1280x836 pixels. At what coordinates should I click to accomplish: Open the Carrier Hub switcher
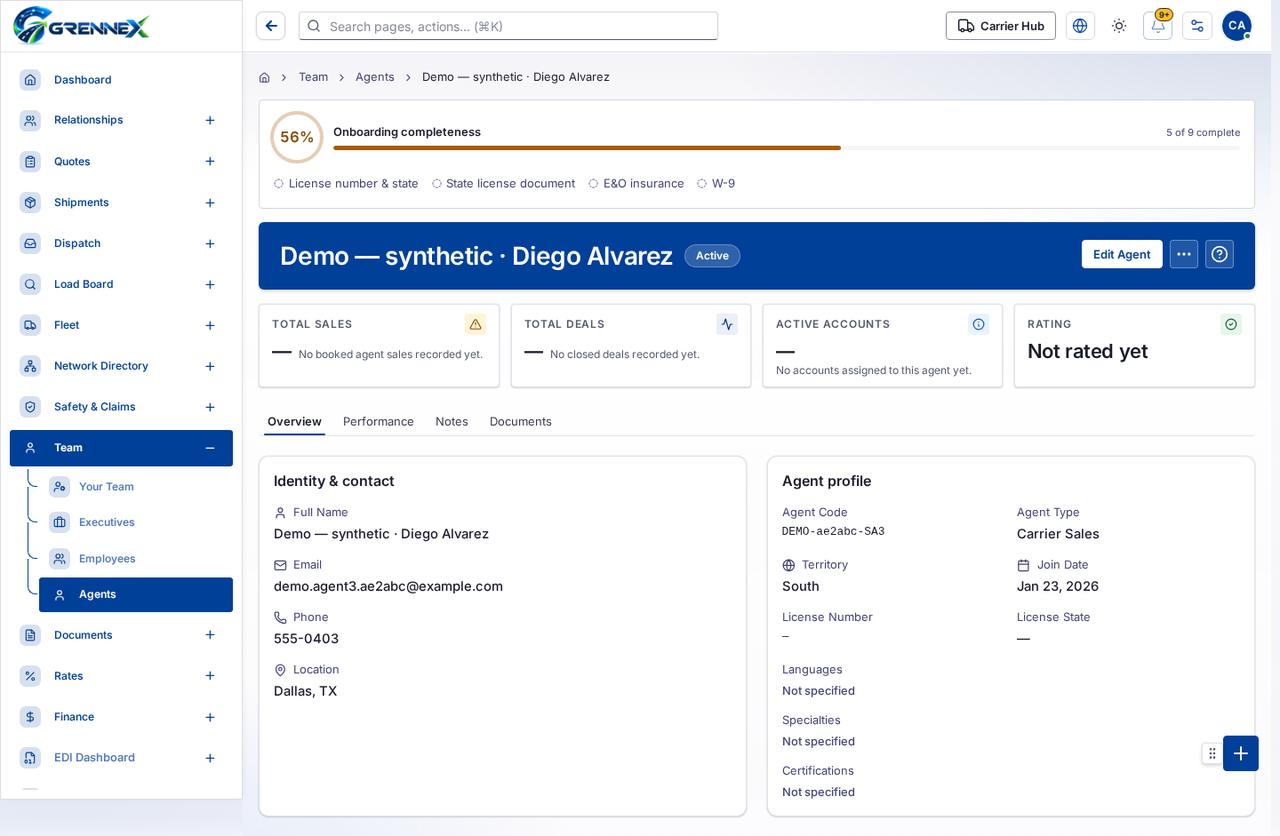pos(1001,26)
